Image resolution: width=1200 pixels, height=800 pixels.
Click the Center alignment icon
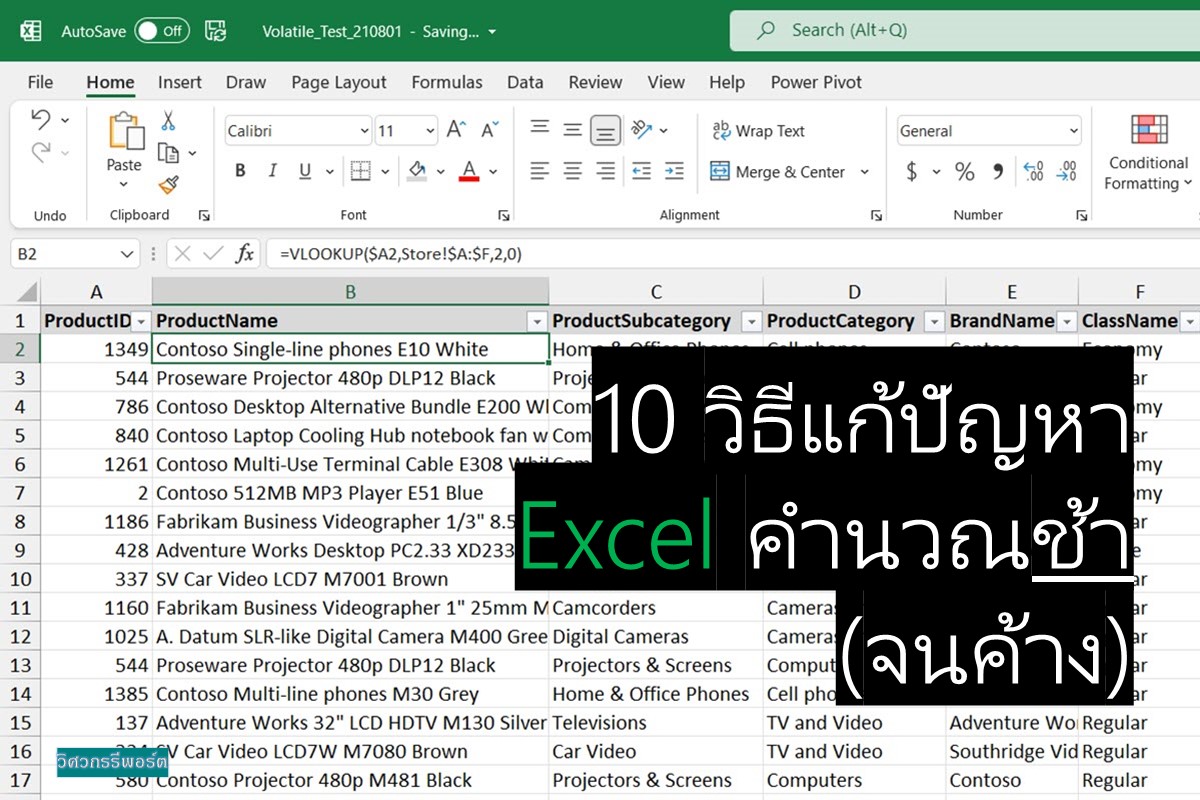(573, 171)
